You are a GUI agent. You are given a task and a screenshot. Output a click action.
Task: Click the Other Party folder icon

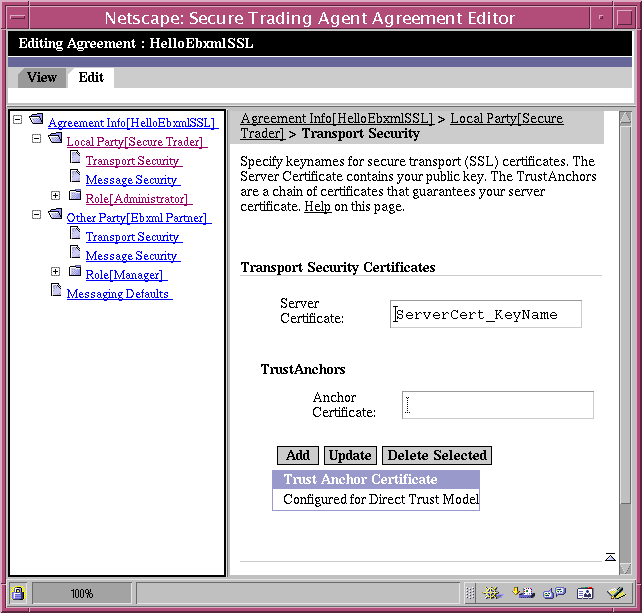(55, 215)
